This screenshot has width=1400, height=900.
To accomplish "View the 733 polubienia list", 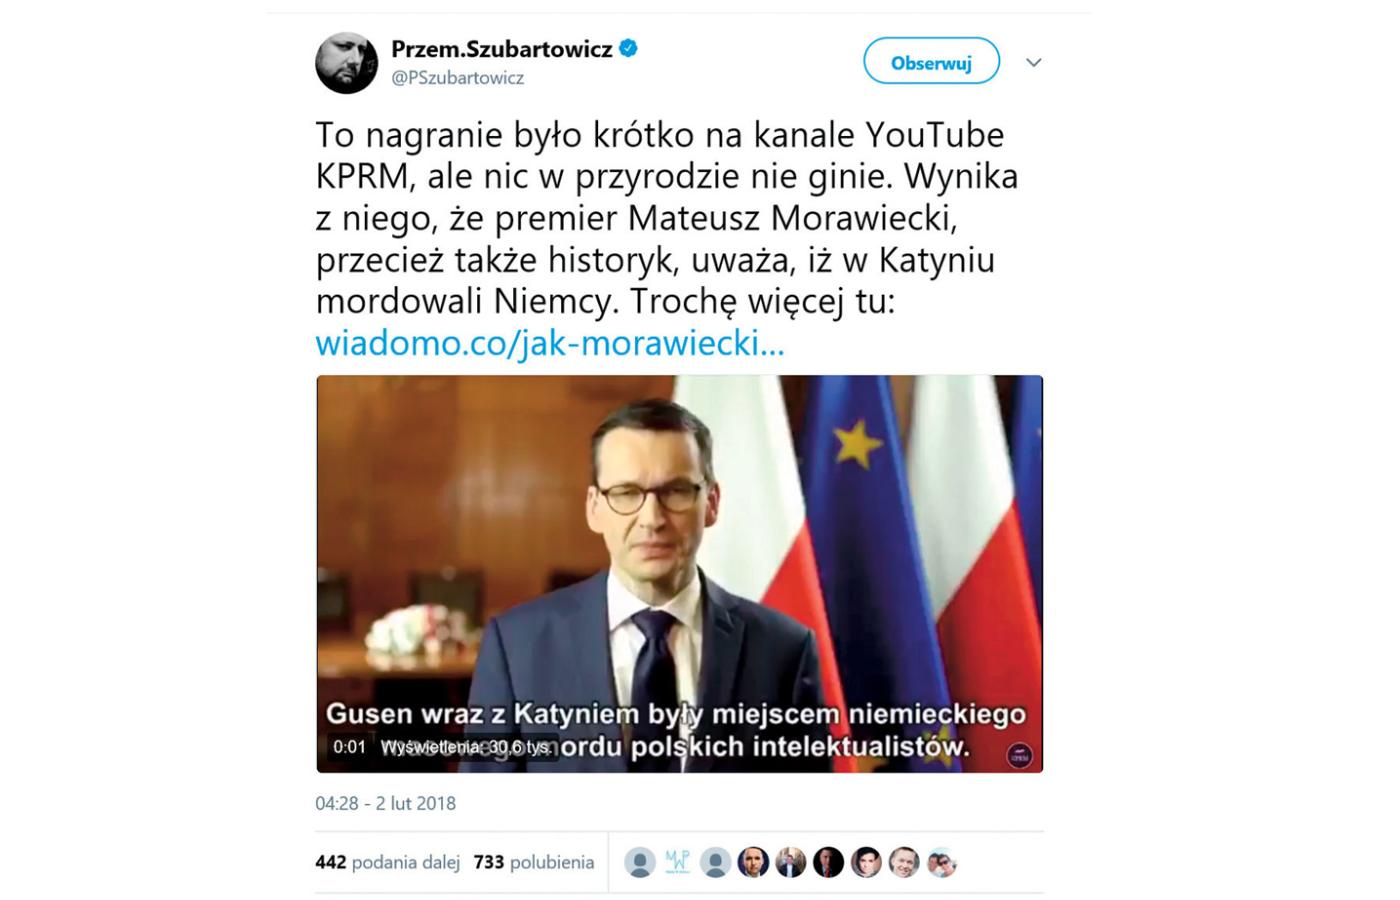I will tap(534, 862).
